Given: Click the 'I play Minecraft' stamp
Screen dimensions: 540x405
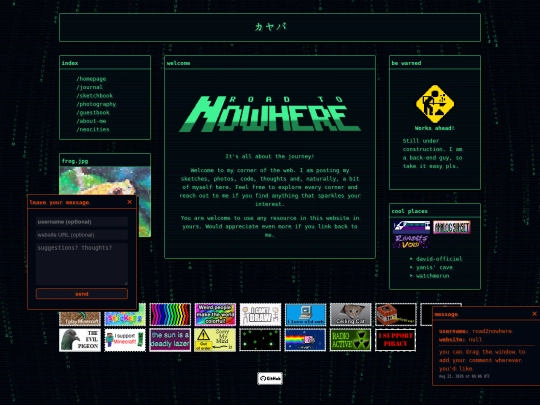Looking at the screenshot, I should [80, 319].
